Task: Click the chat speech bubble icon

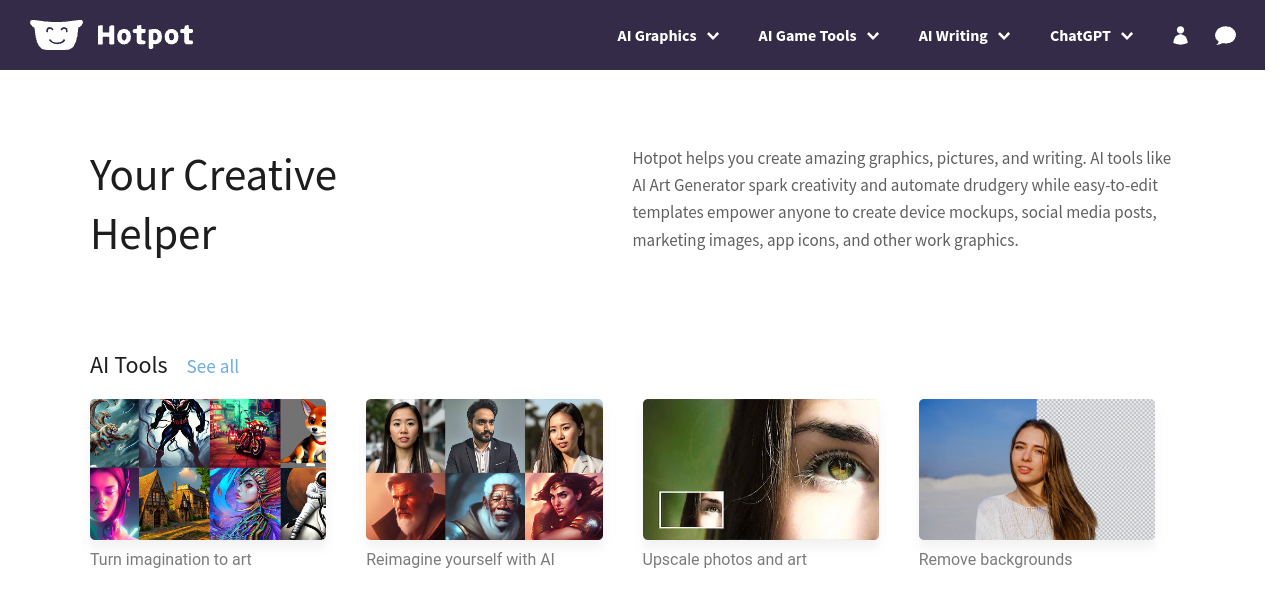Action: [1225, 36]
